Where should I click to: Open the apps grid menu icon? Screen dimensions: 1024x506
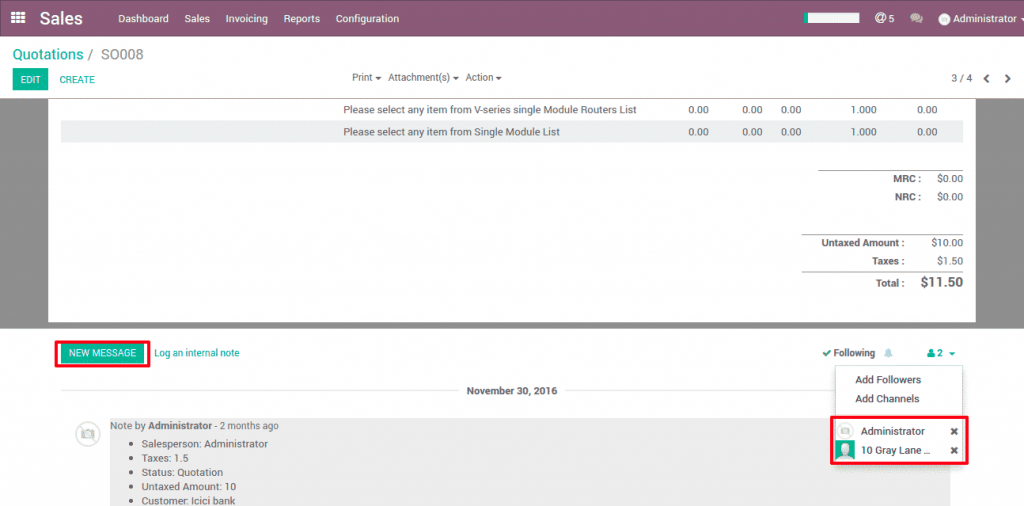pos(18,18)
